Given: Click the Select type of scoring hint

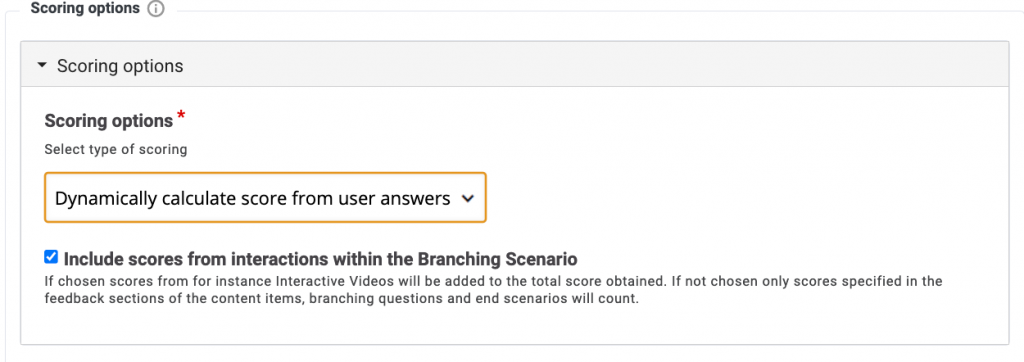Looking at the screenshot, I should 116,150.
